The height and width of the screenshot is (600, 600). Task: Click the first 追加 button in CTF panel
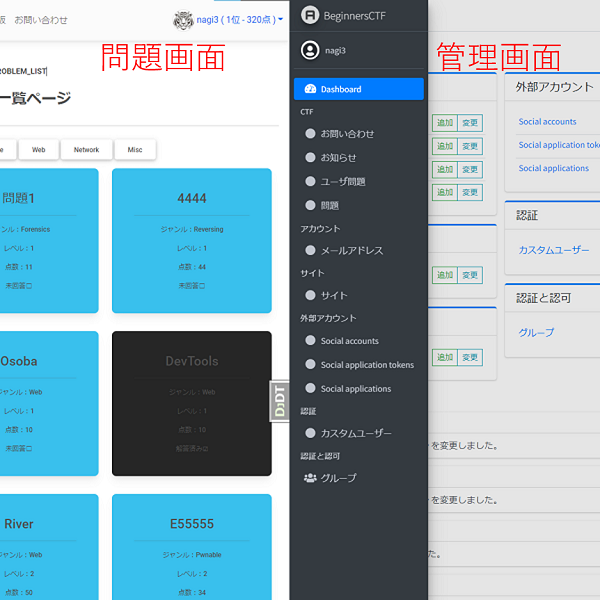444,123
